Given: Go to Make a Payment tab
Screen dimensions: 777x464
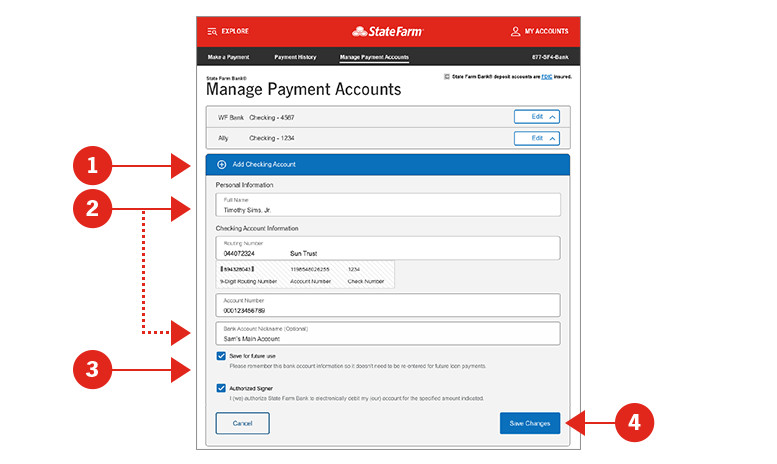Looking at the screenshot, I should tap(228, 57).
